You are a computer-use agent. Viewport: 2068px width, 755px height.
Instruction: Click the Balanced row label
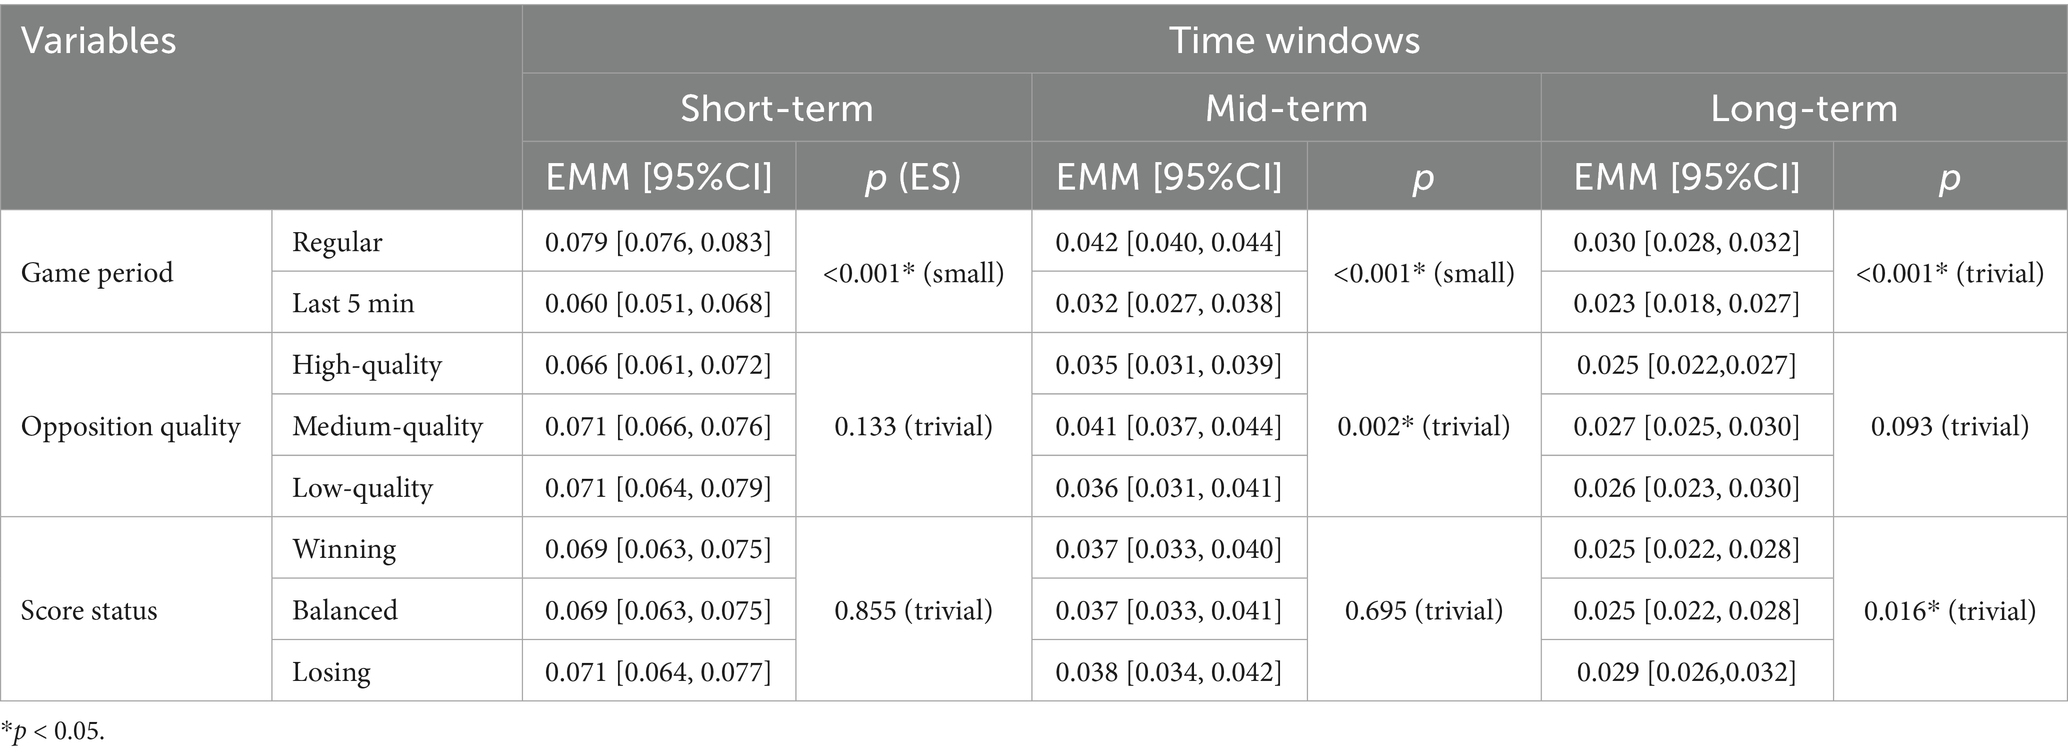click(345, 610)
